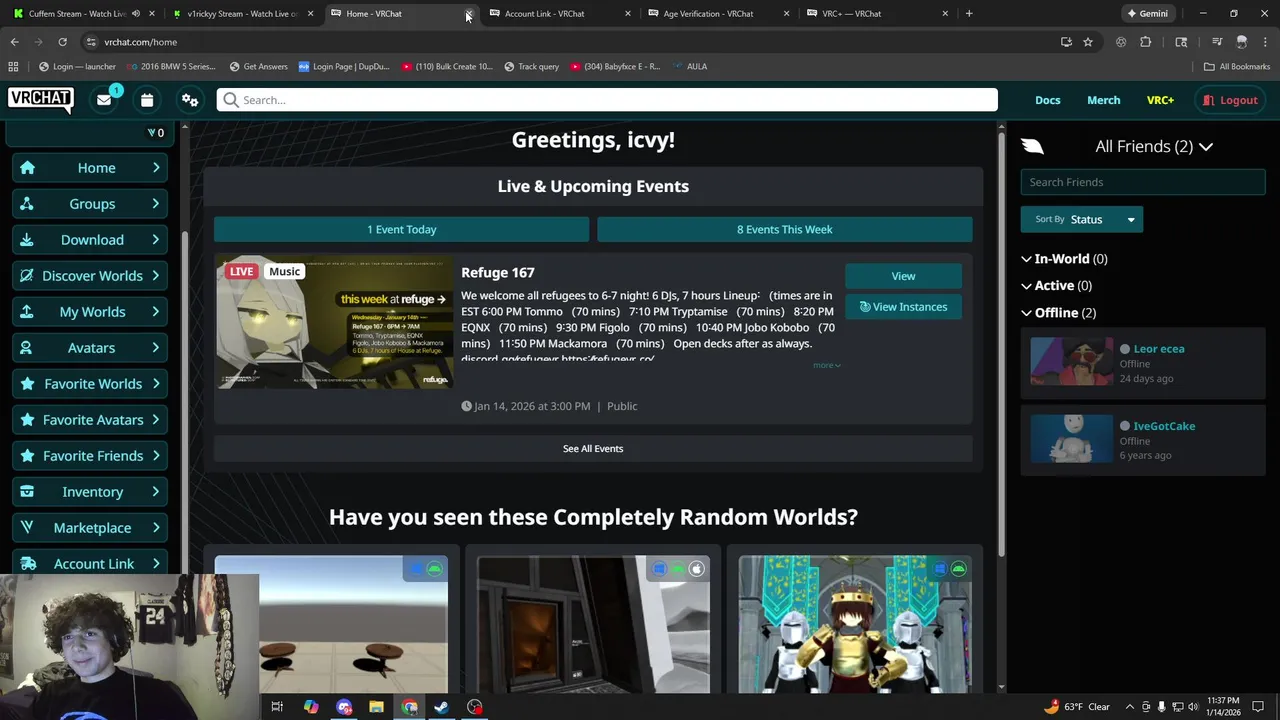Click the Marketplace V icon
This screenshot has width=1280, height=720.
pyautogui.click(x=27, y=528)
